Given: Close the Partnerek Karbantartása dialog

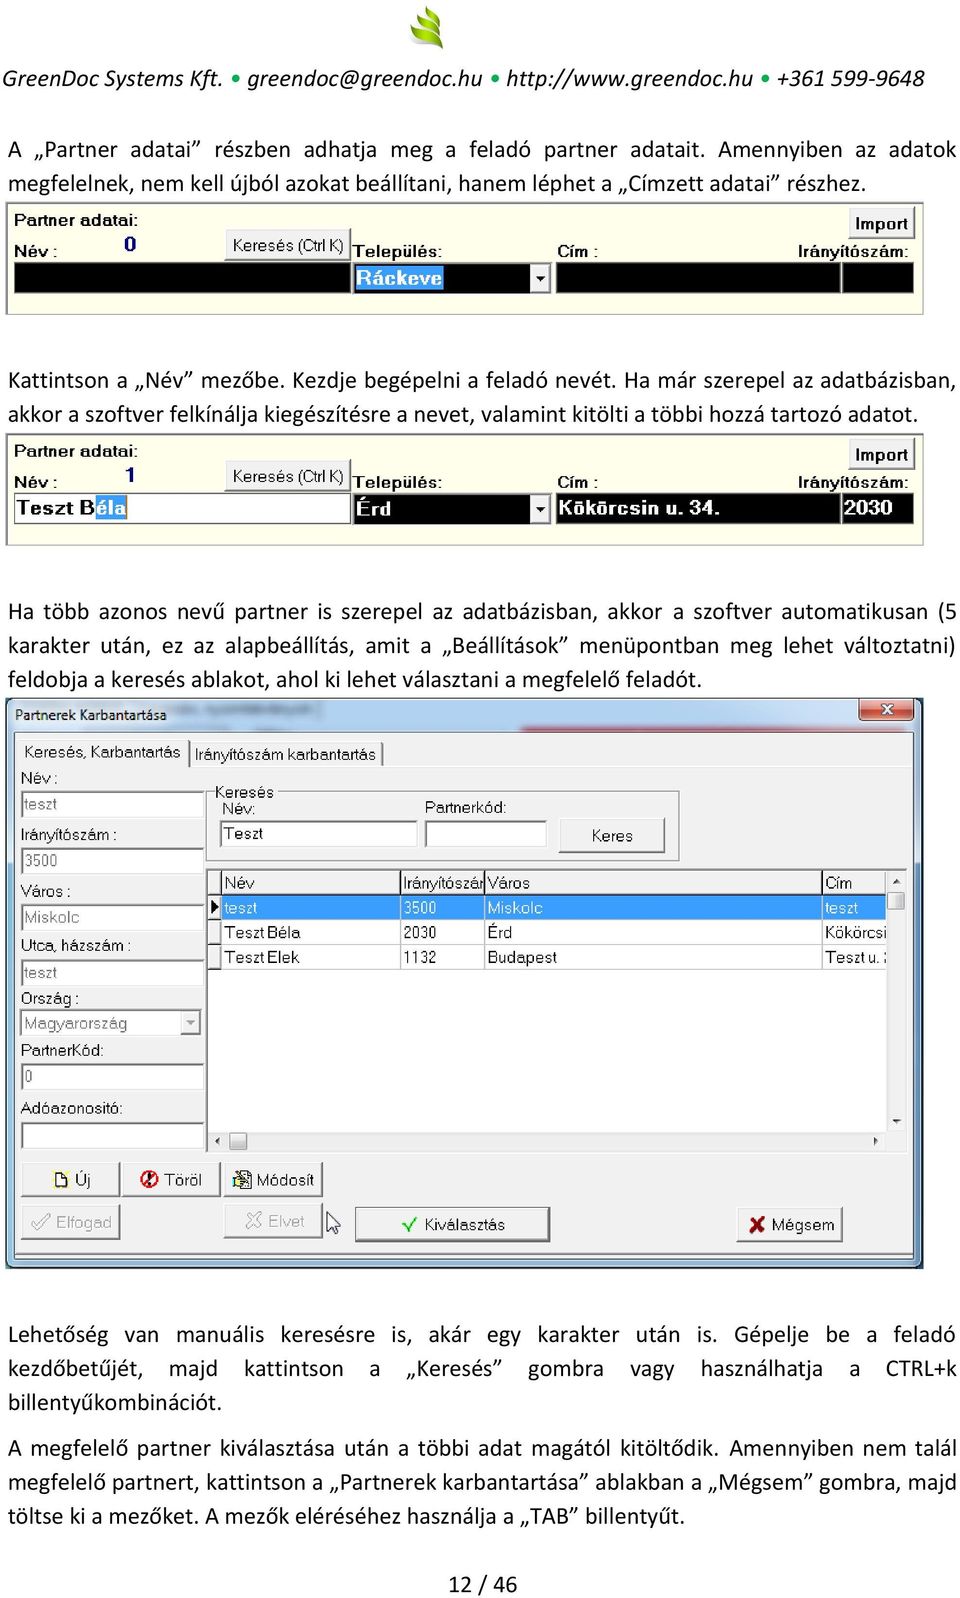Looking at the screenshot, I should point(886,710).
